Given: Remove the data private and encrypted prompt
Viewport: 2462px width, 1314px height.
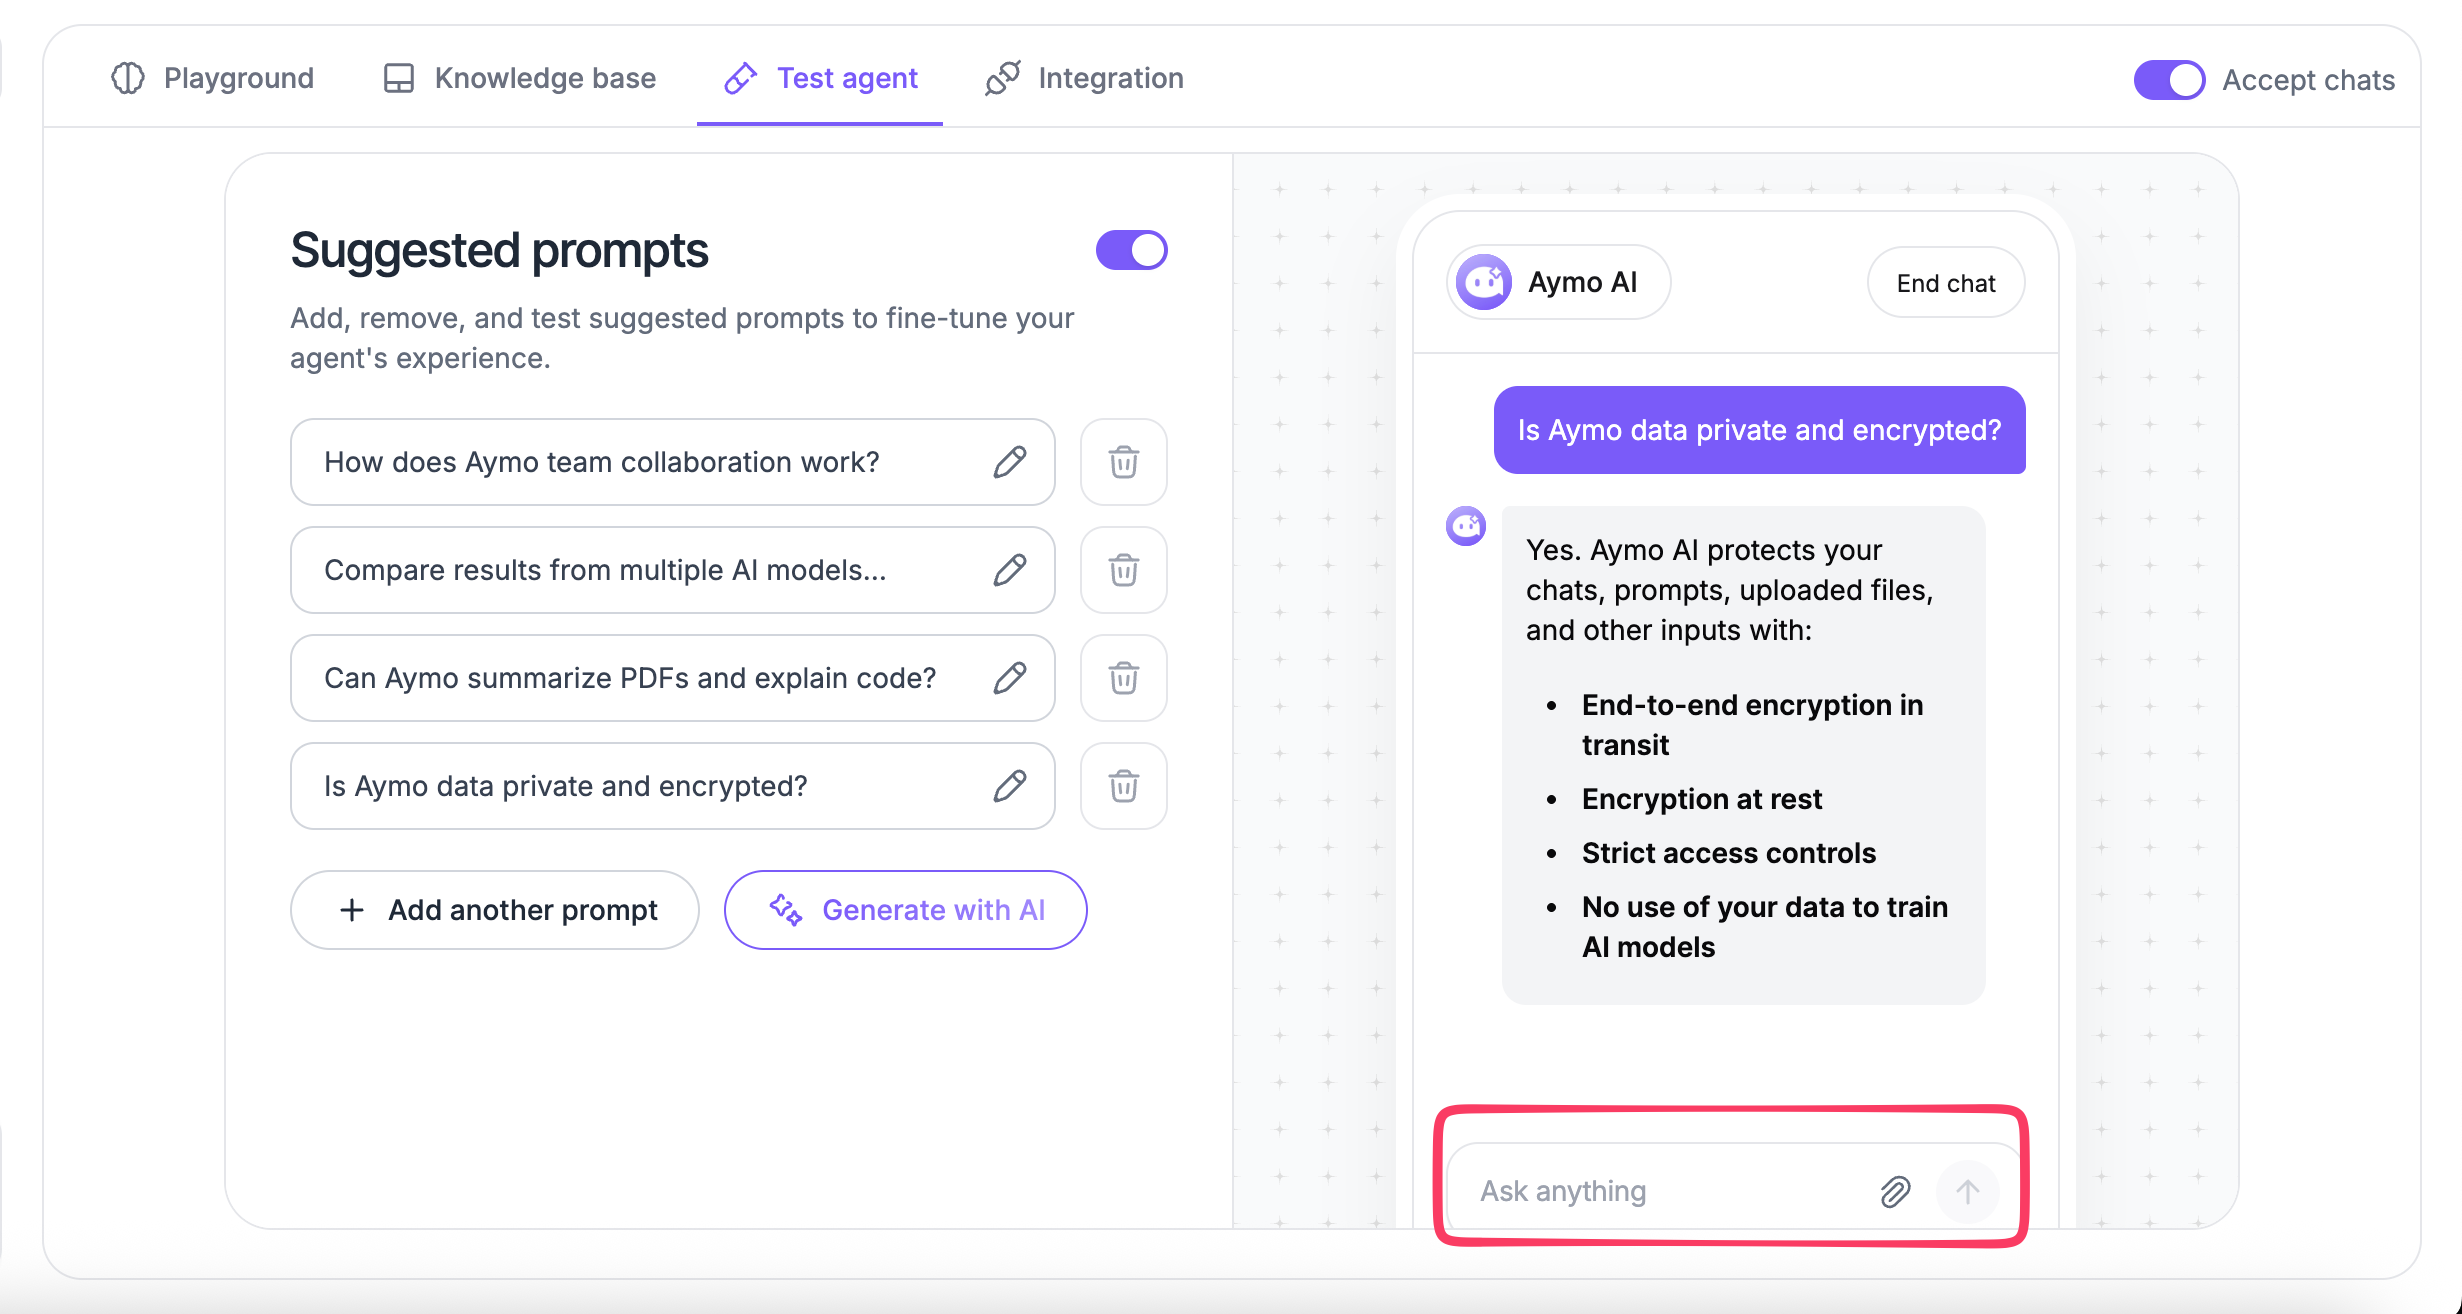Looking at the screenshot, I should 1123,786.
